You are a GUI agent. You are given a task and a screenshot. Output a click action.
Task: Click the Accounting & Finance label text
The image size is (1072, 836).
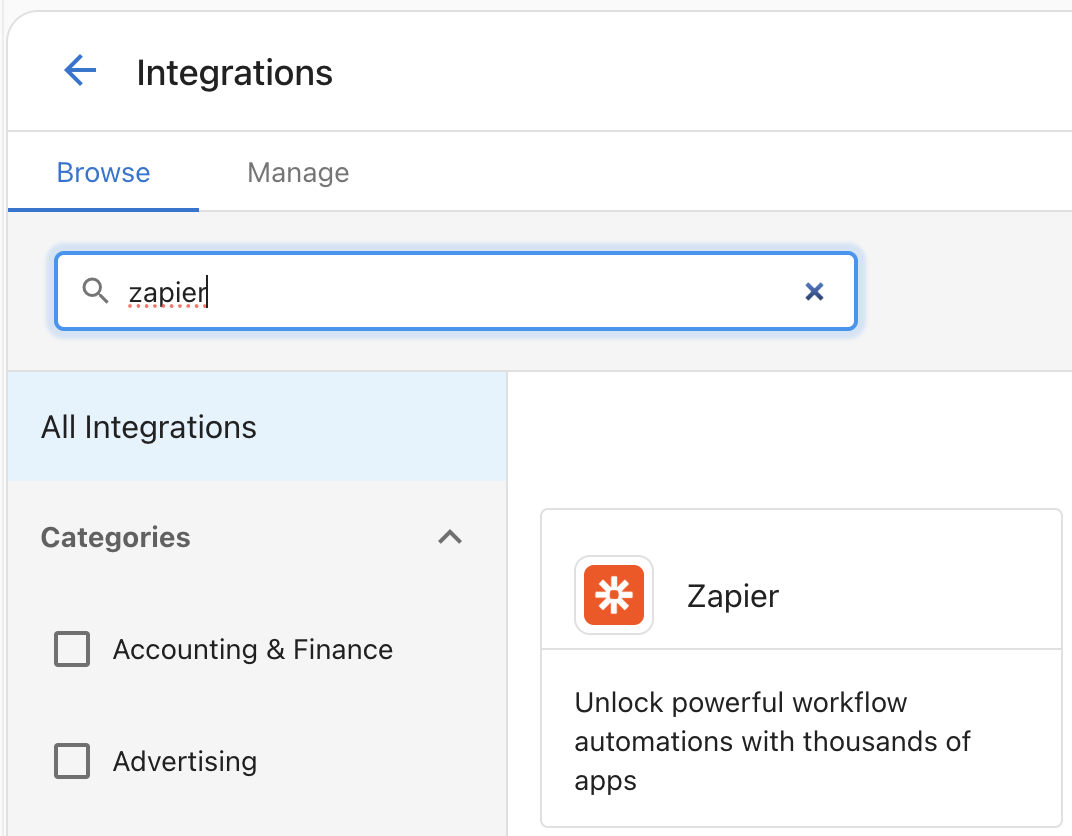point(252,650)
